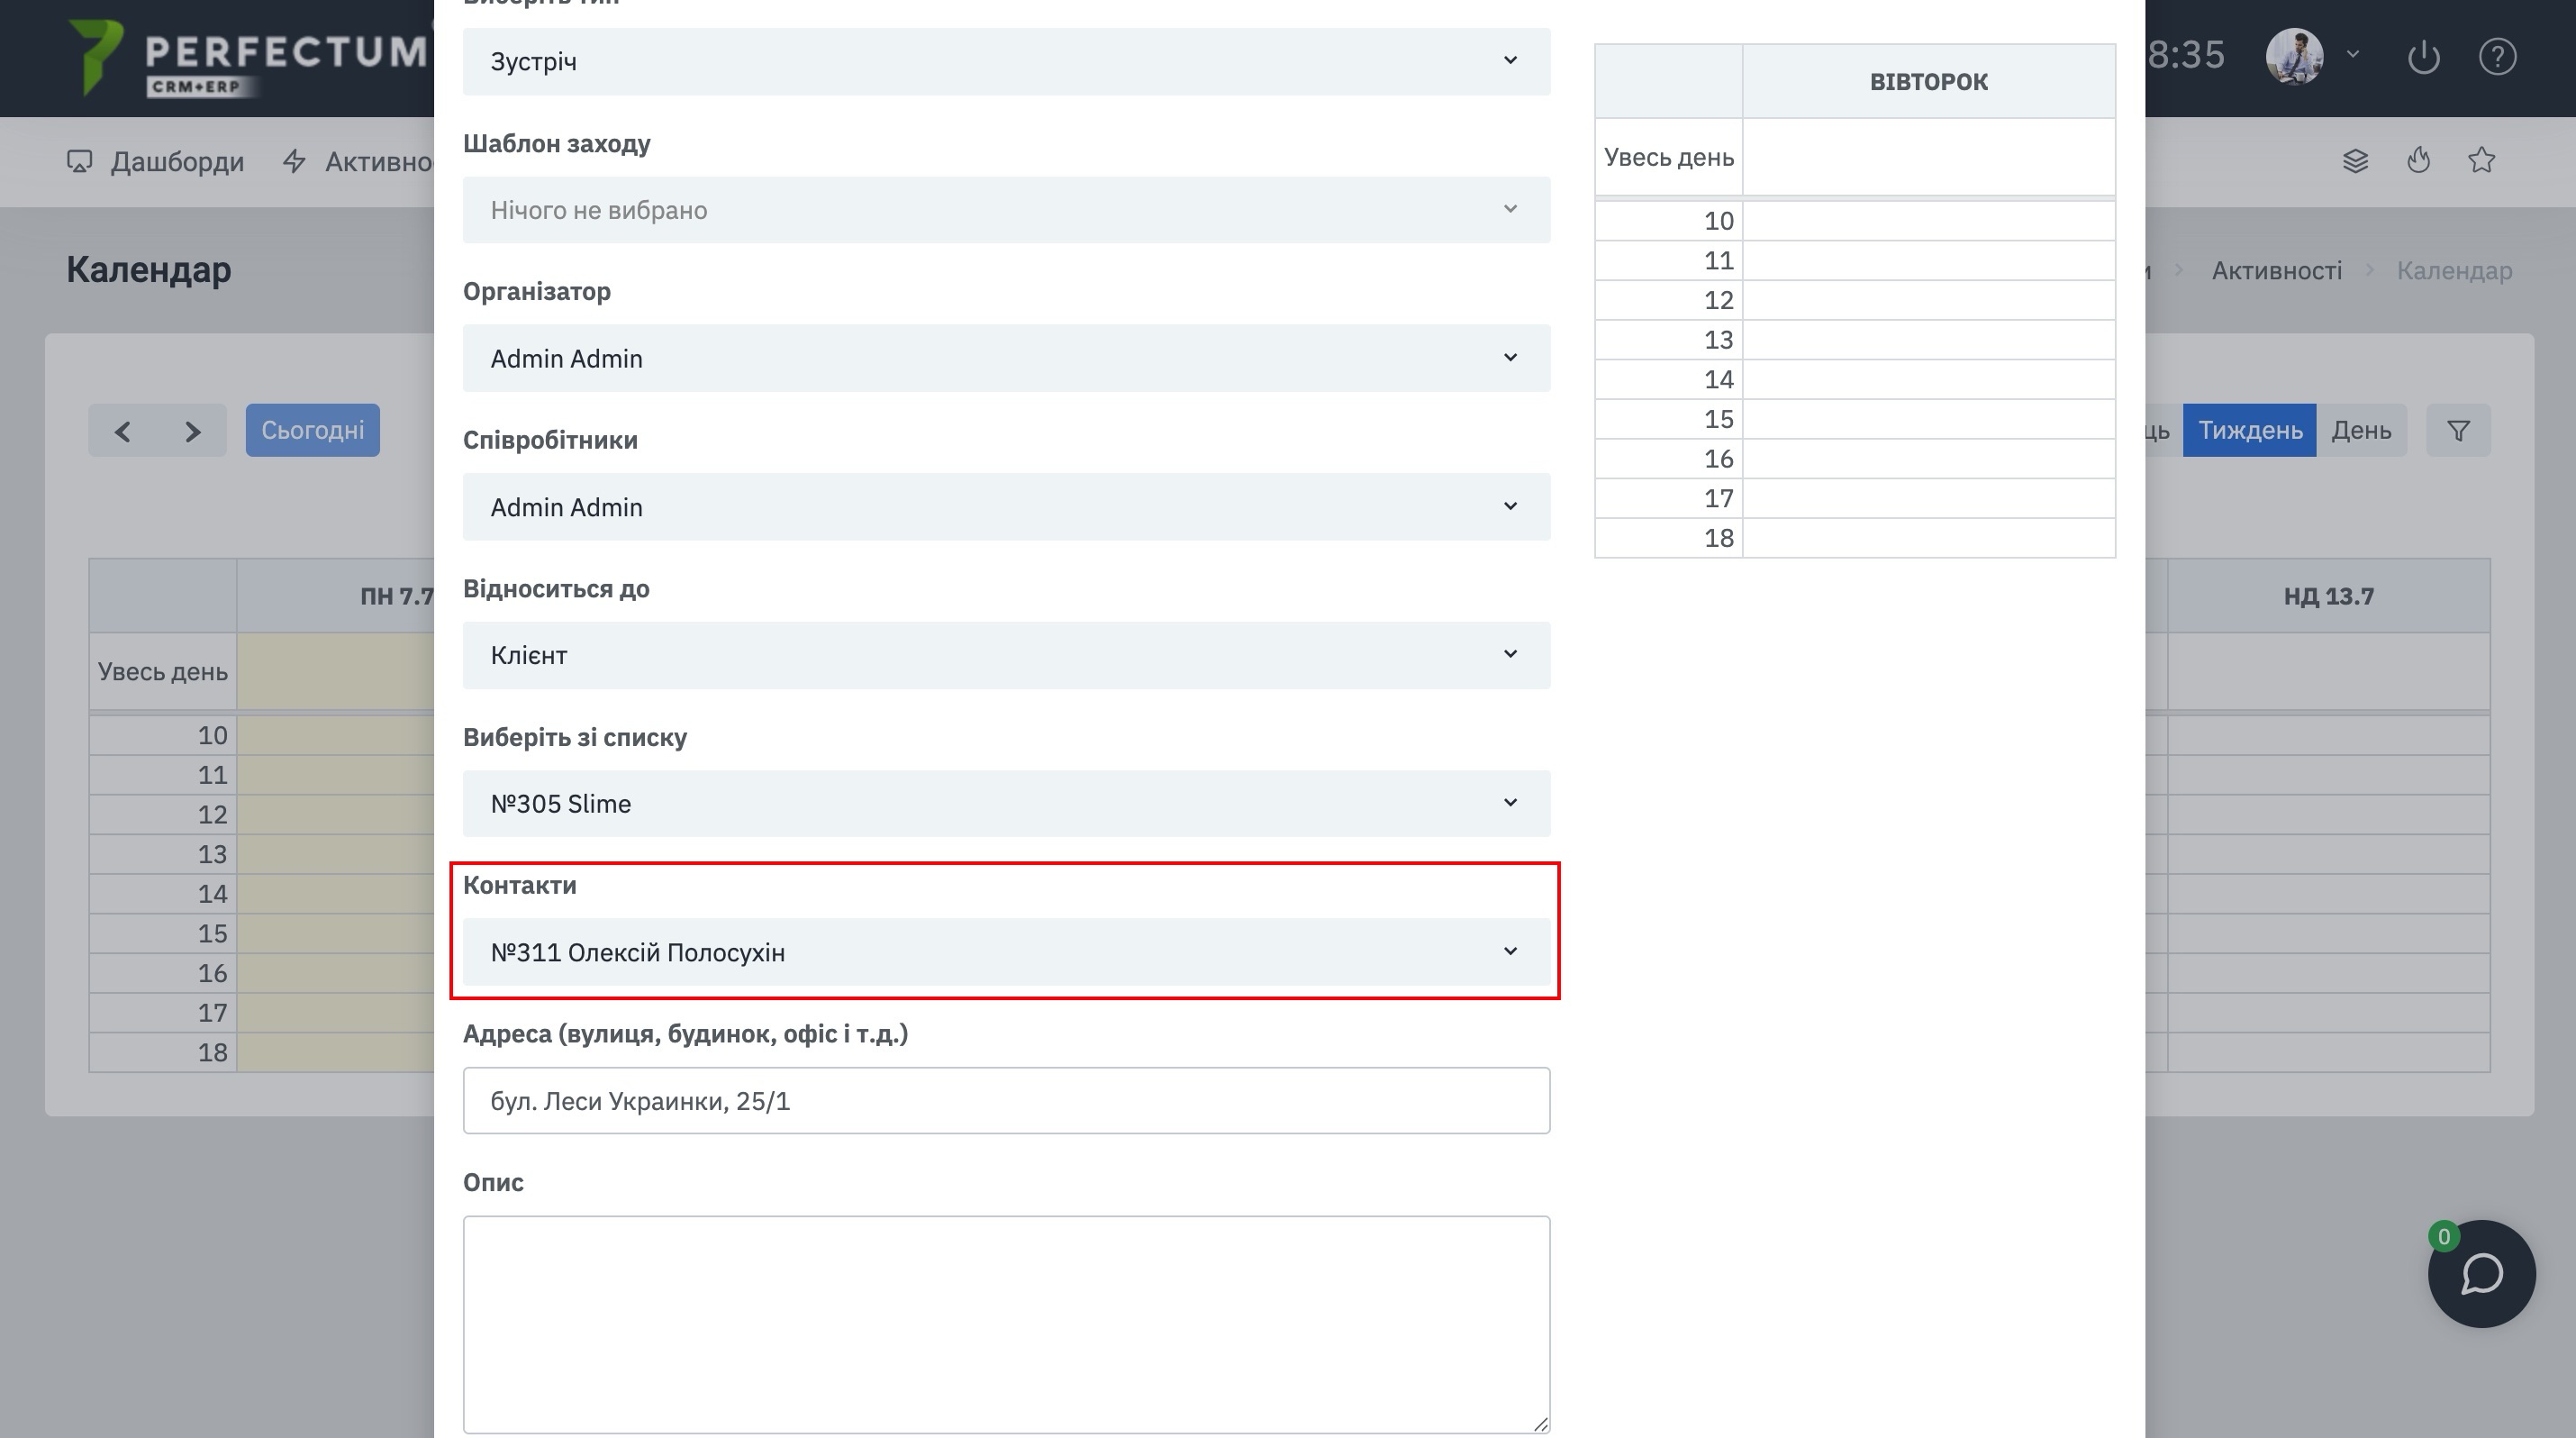2576x1438 pixels.
Task: Select the 10 hour slot in Вівторок panel
Action: click(1928, 221)
